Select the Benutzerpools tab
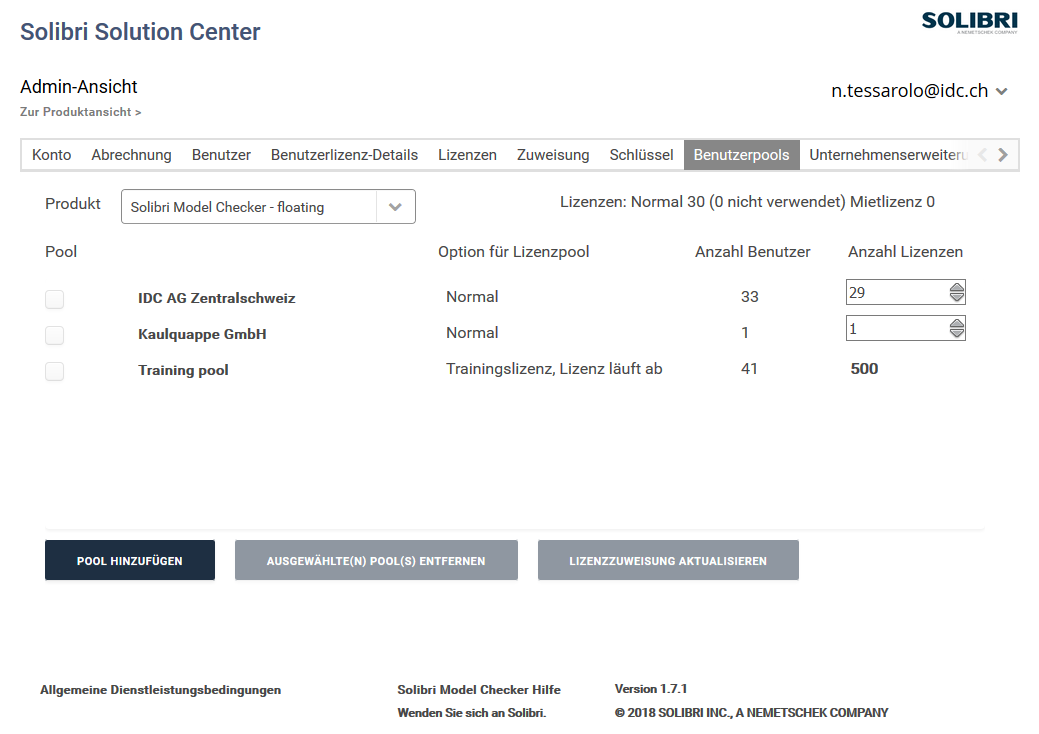 pos(741,155)
